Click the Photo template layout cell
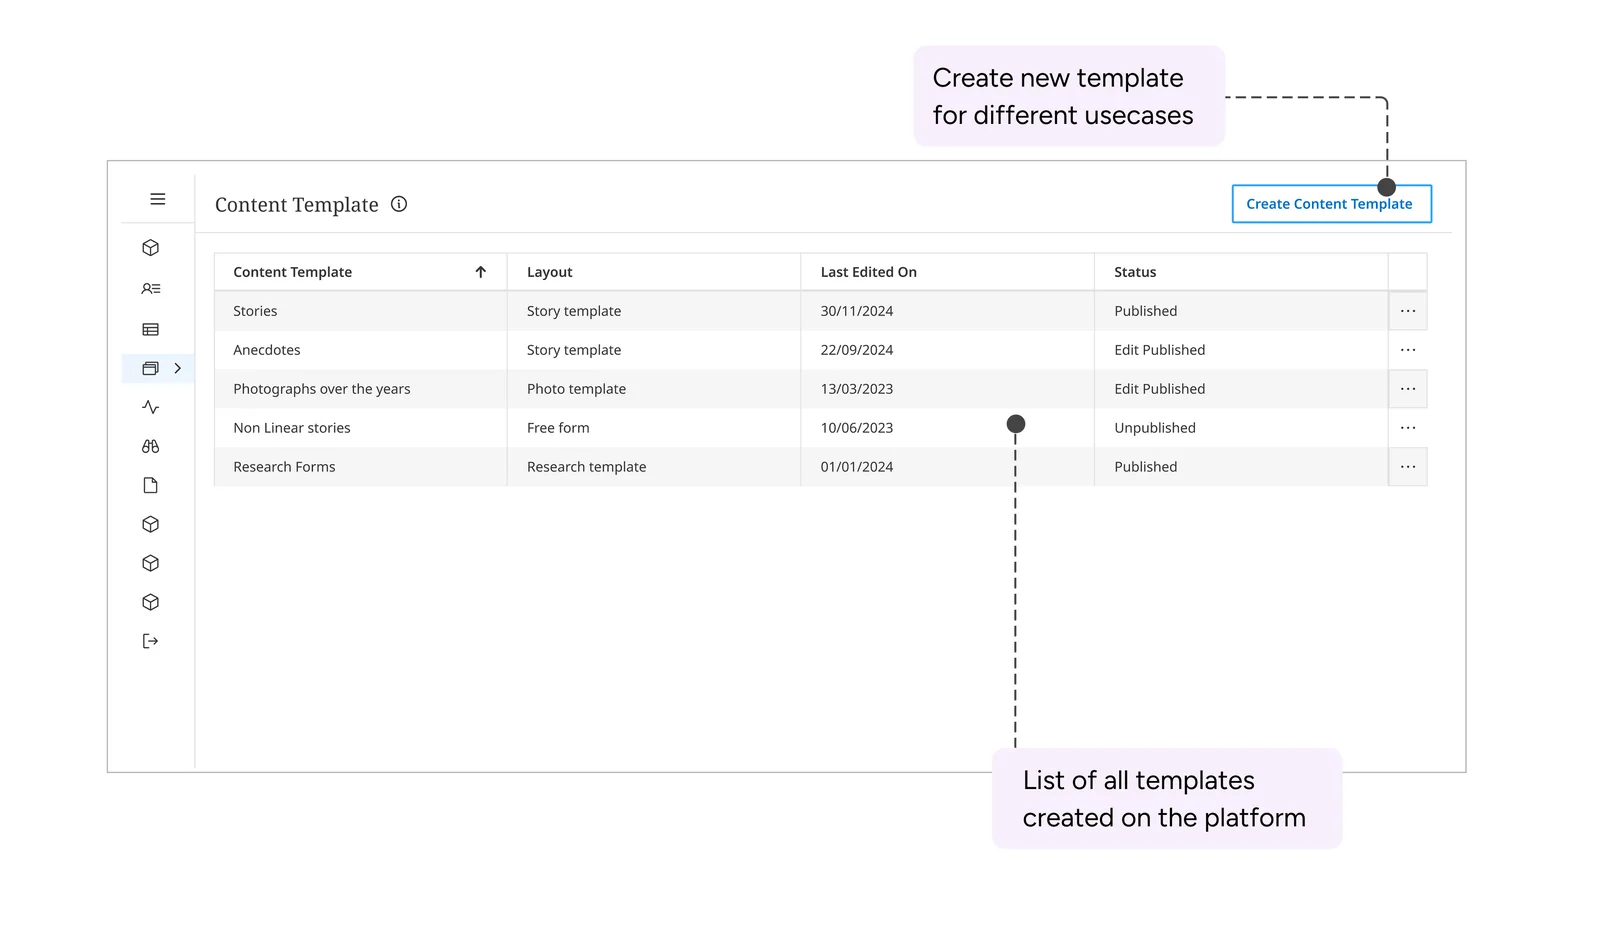1600x937 pixels. 577,389
